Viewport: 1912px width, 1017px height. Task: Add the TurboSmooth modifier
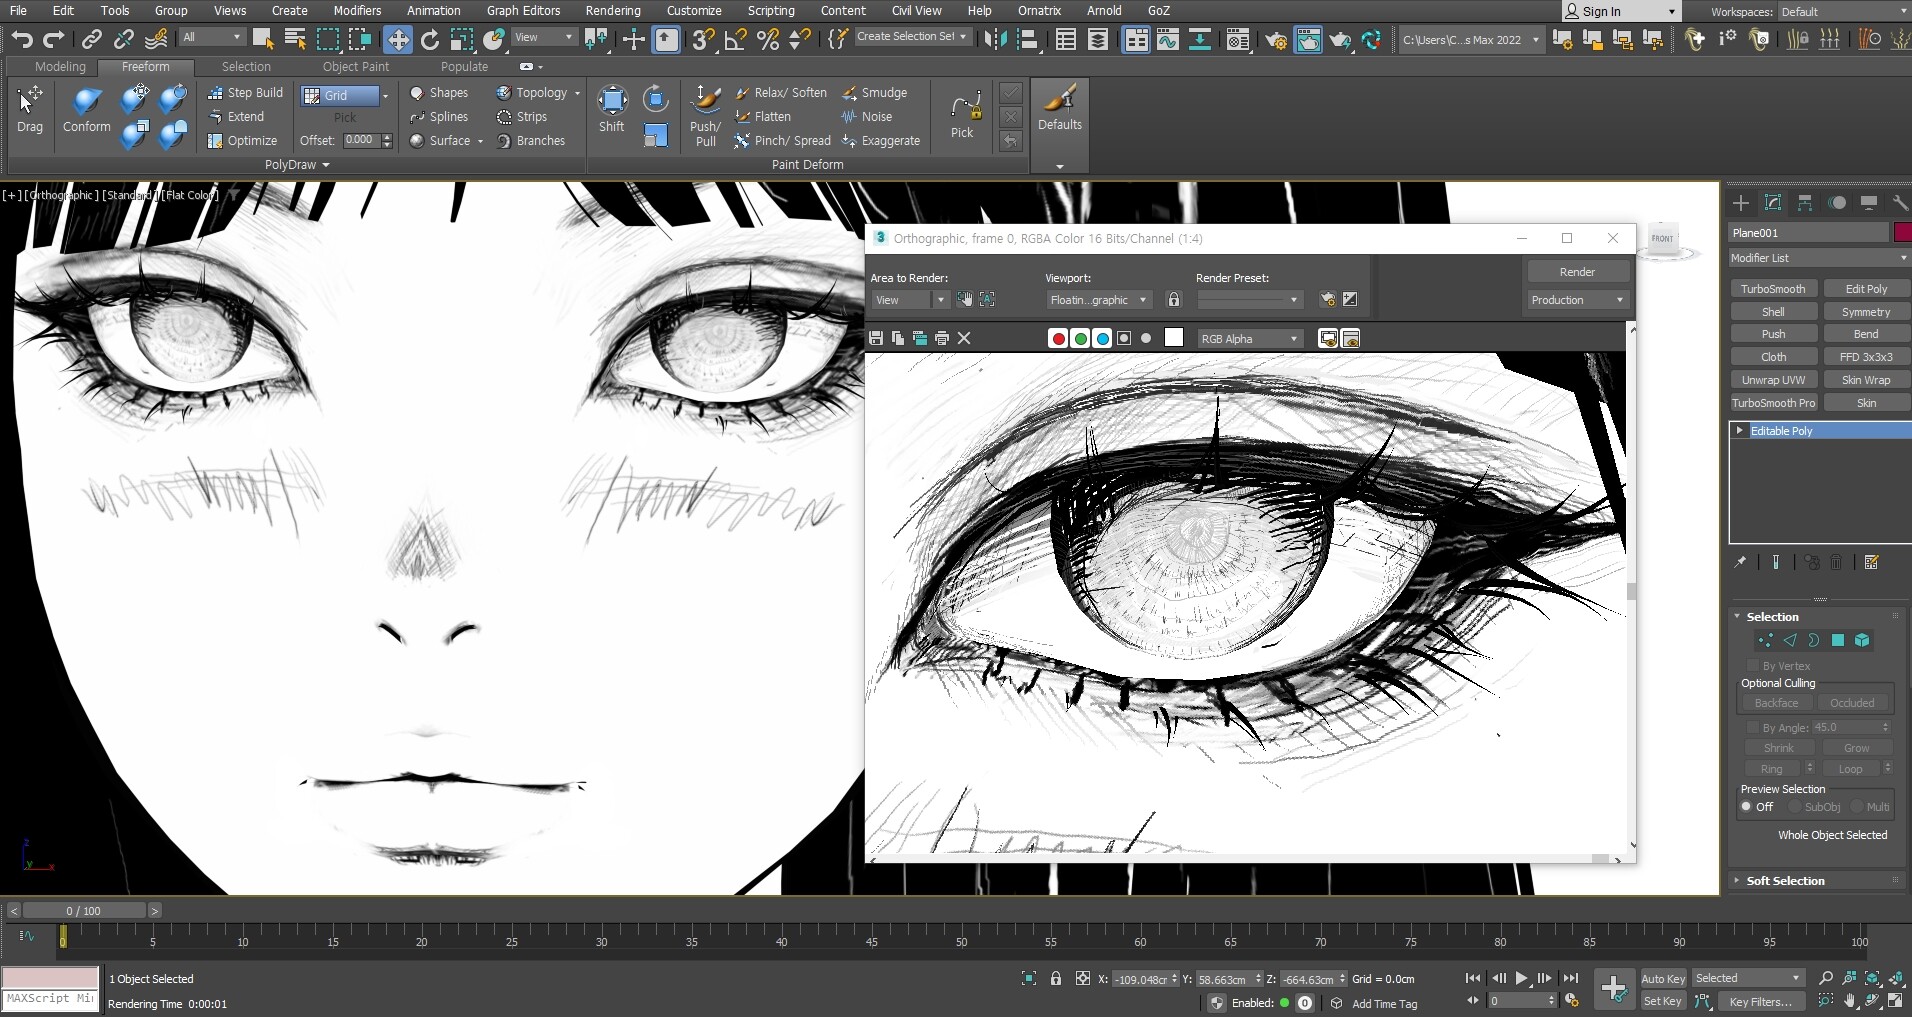[x=1773, y=289]
